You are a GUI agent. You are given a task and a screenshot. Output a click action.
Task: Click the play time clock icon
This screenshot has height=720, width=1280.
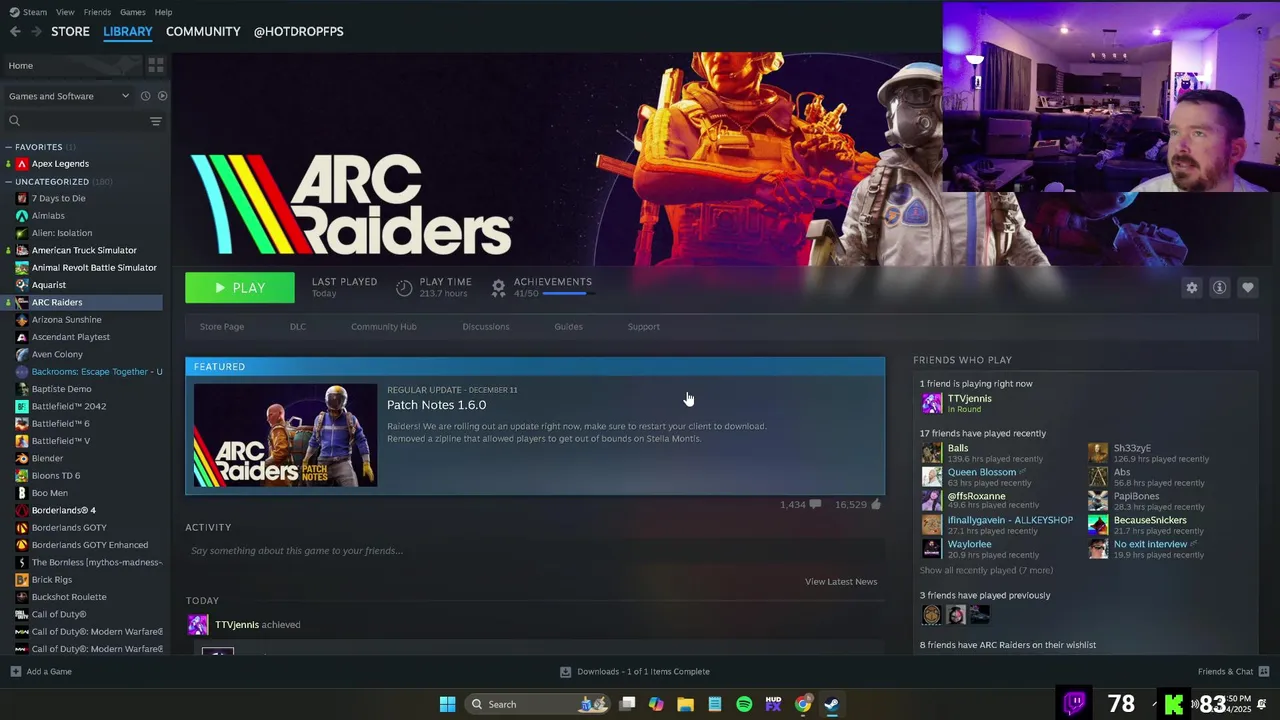[x=404, y=288]
